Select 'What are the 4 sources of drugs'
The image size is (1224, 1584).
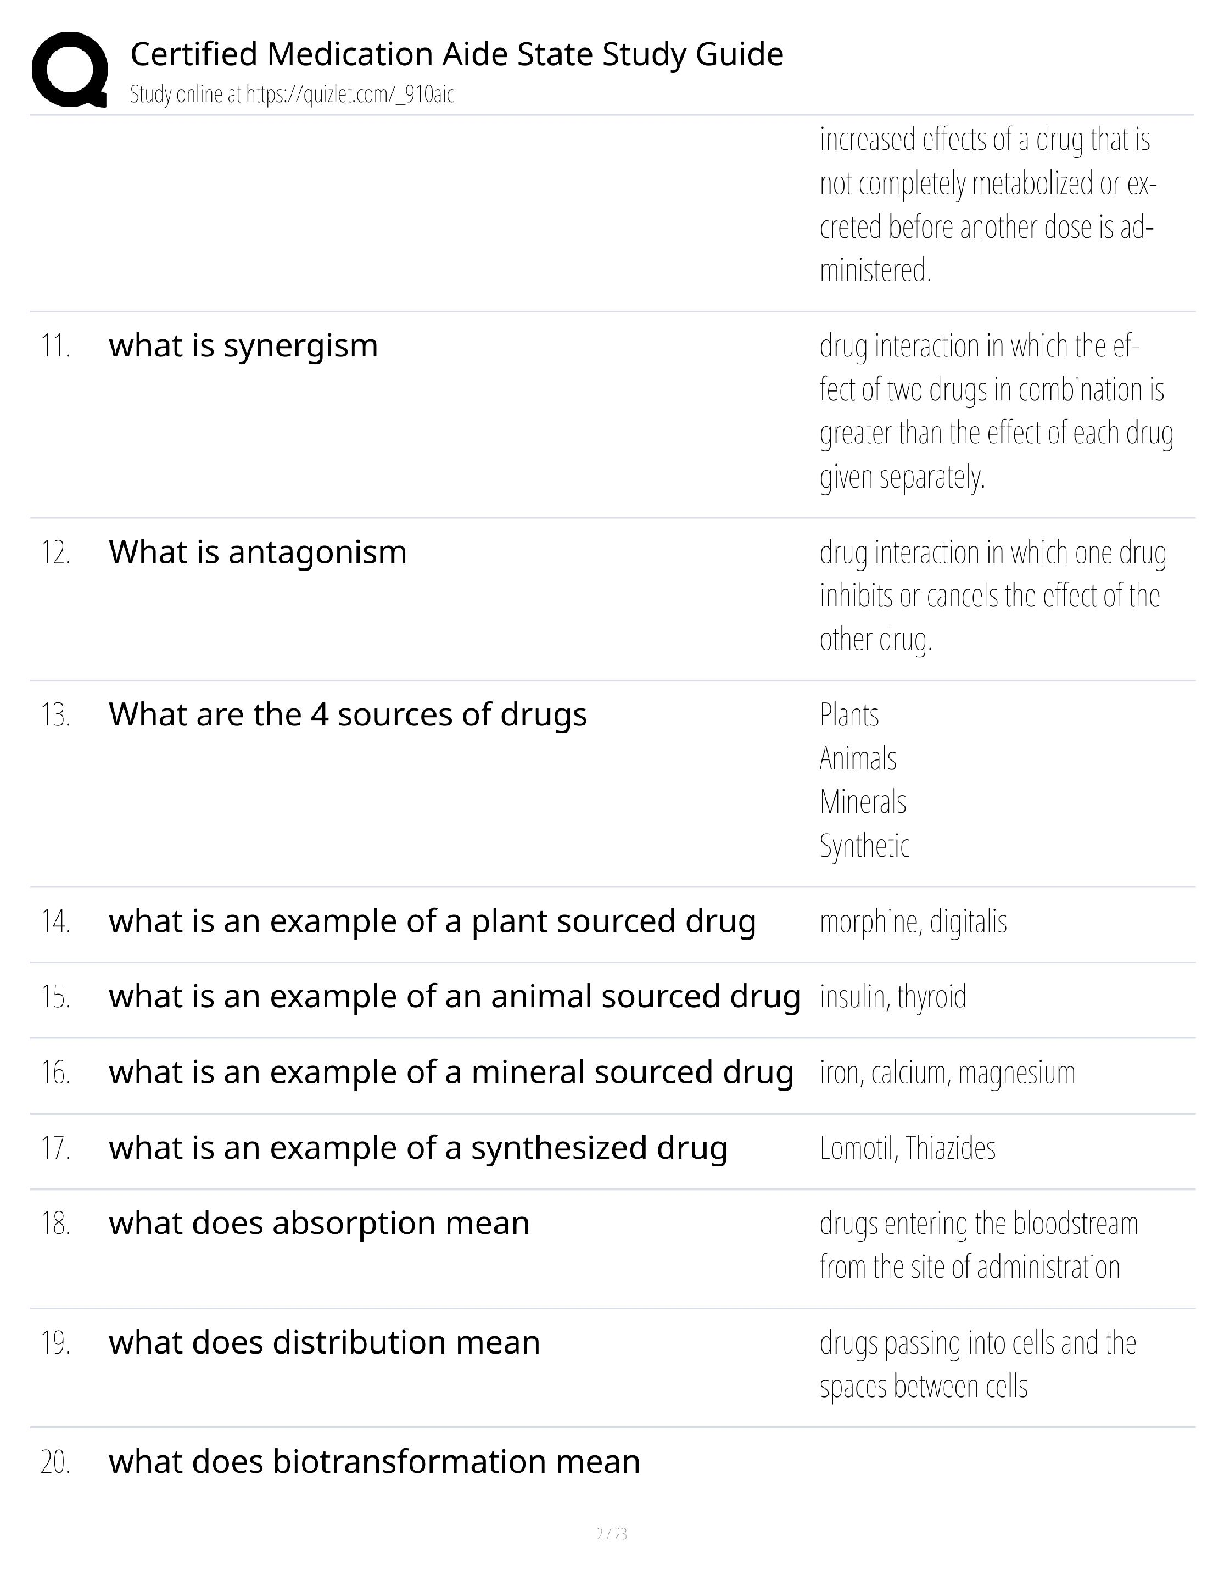pyautogui.click(x=347, y=715)
